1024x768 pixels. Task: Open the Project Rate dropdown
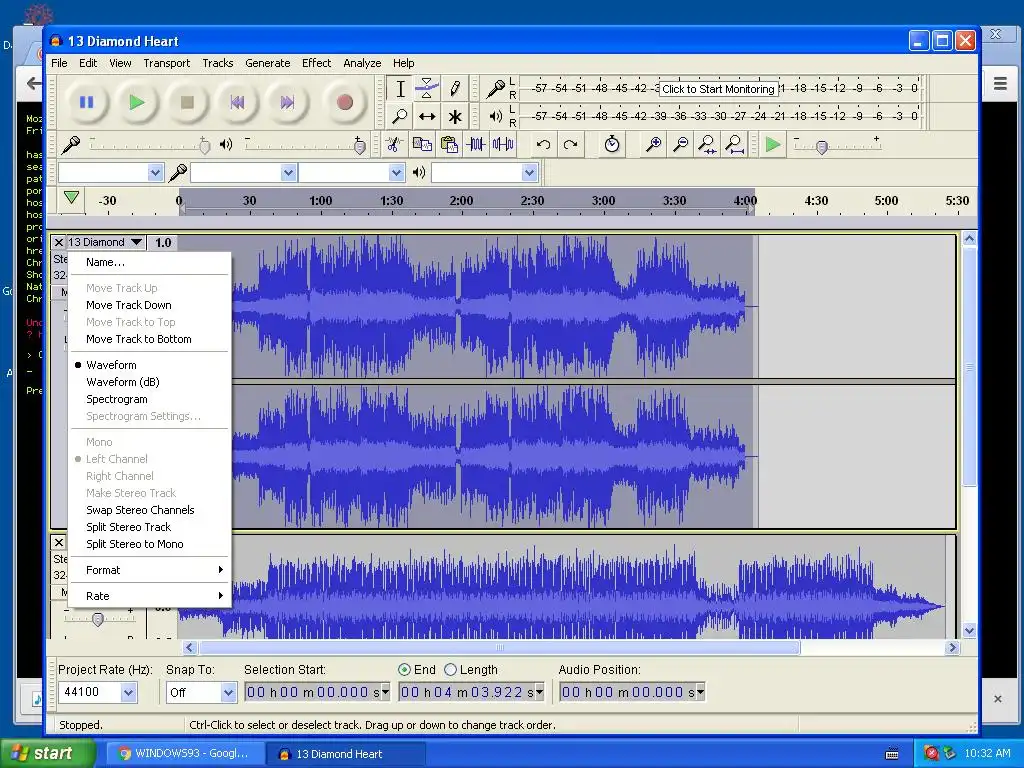[x=128, y=692]
